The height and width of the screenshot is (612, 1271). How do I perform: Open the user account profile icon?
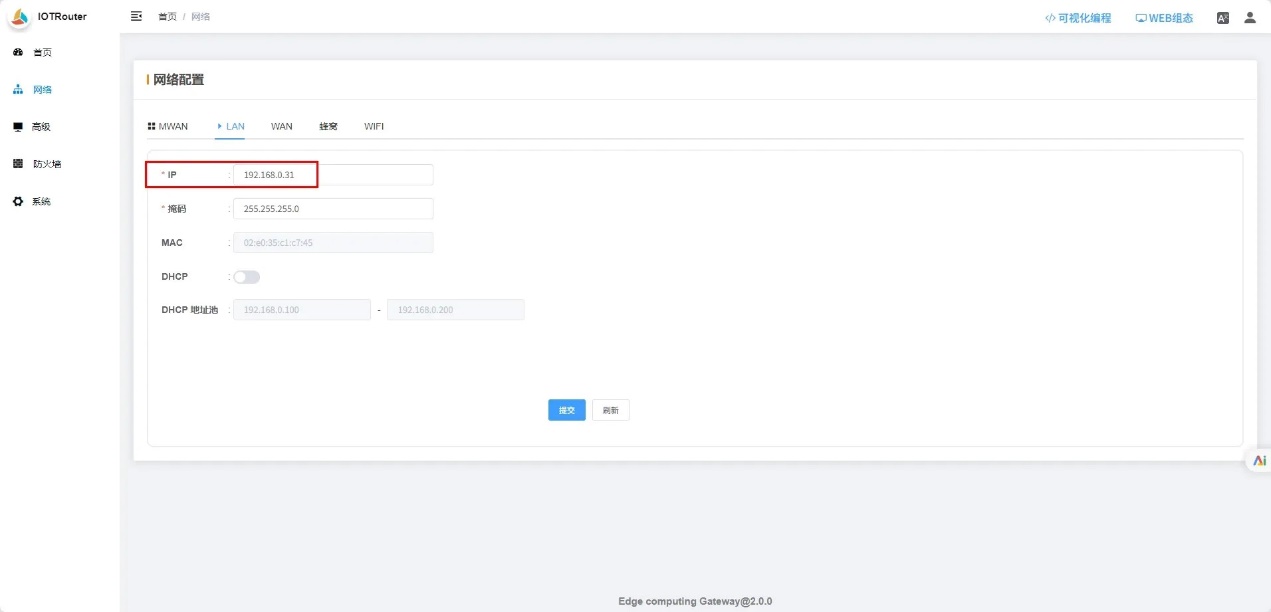(1249, 18)
